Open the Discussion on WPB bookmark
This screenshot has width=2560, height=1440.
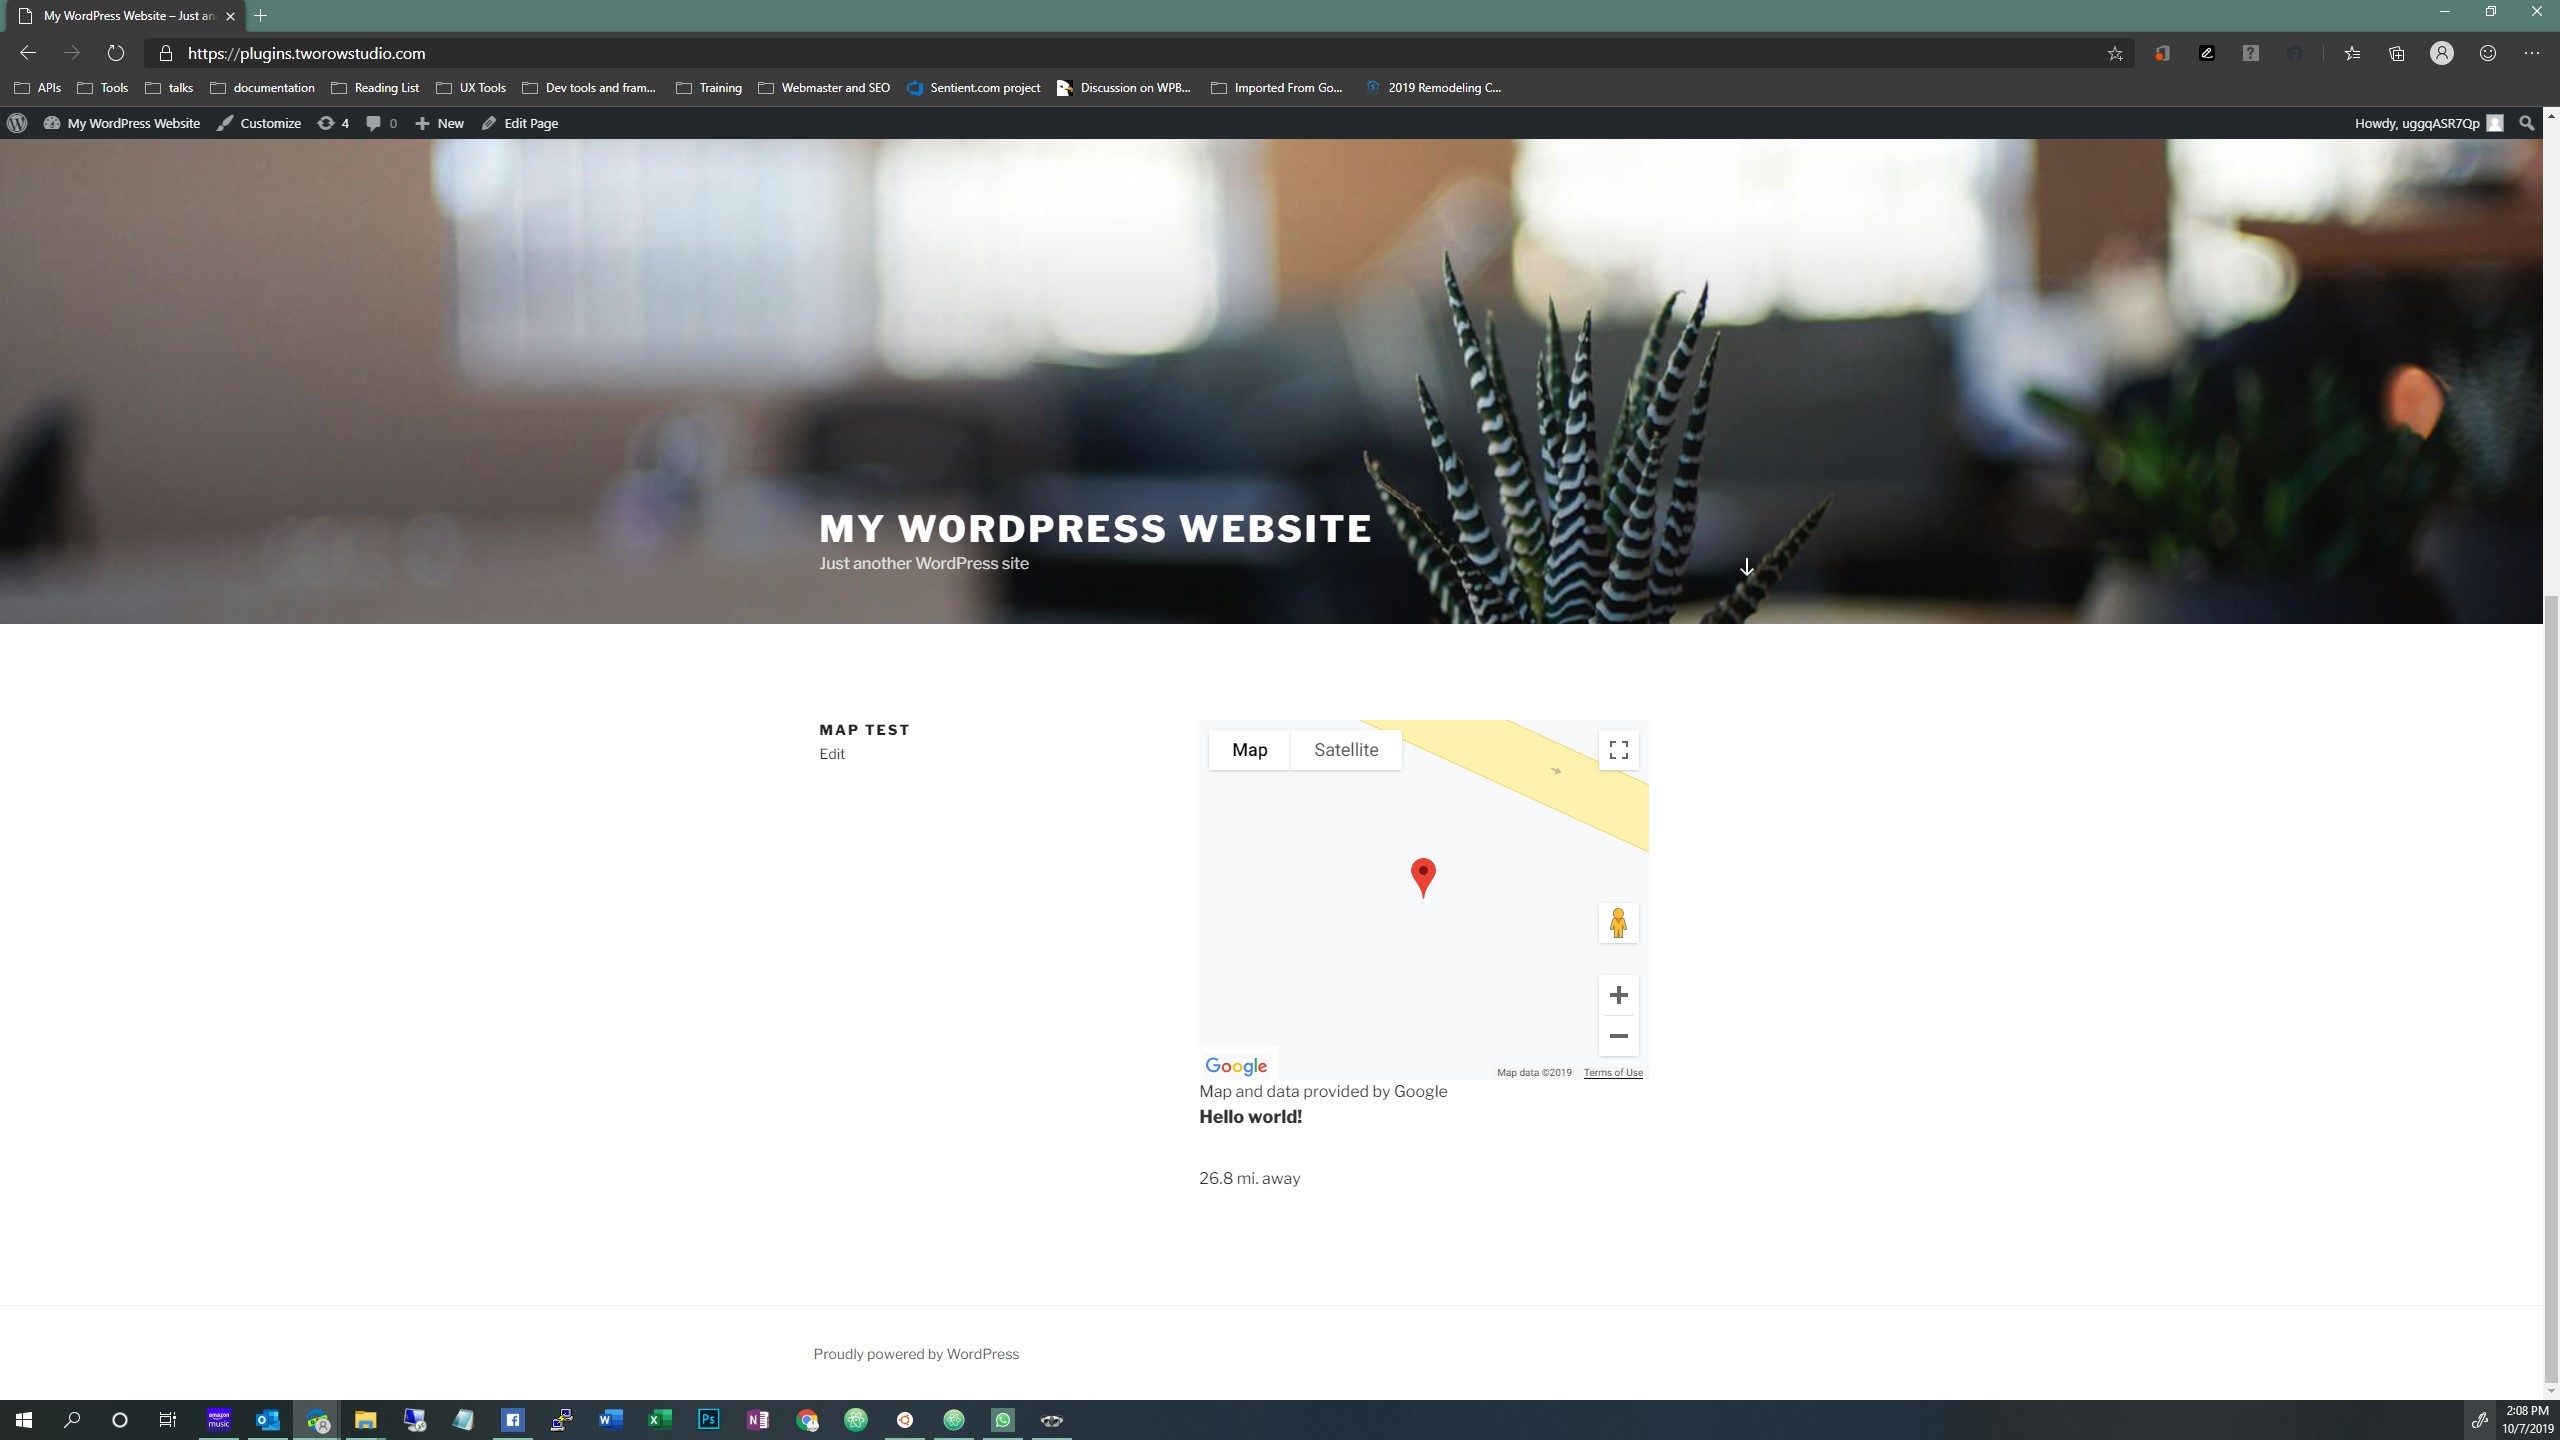tap(1124, 88)
